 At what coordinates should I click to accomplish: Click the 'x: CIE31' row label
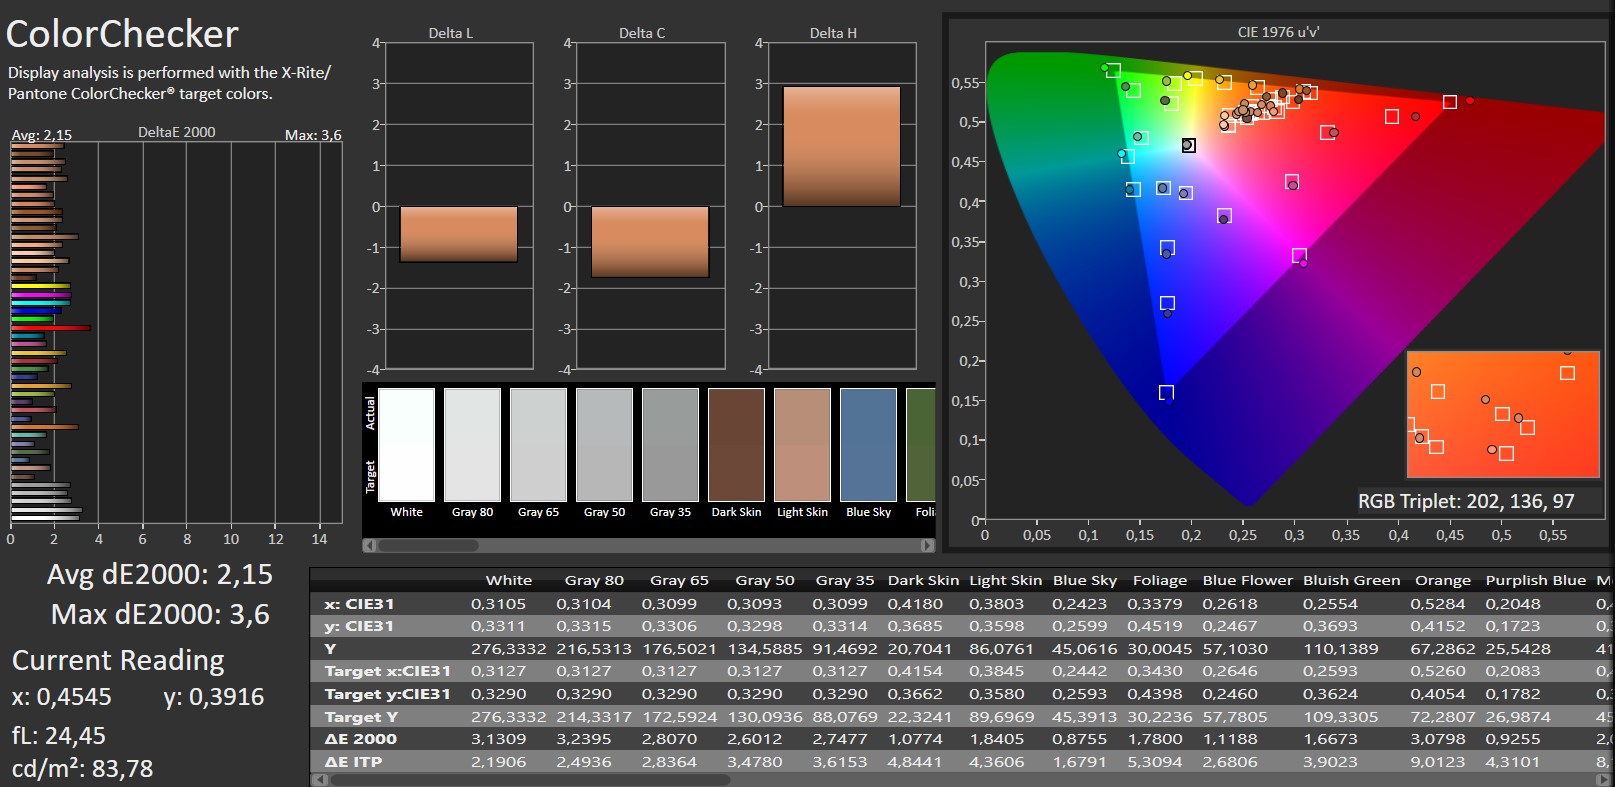click(359, 604)
